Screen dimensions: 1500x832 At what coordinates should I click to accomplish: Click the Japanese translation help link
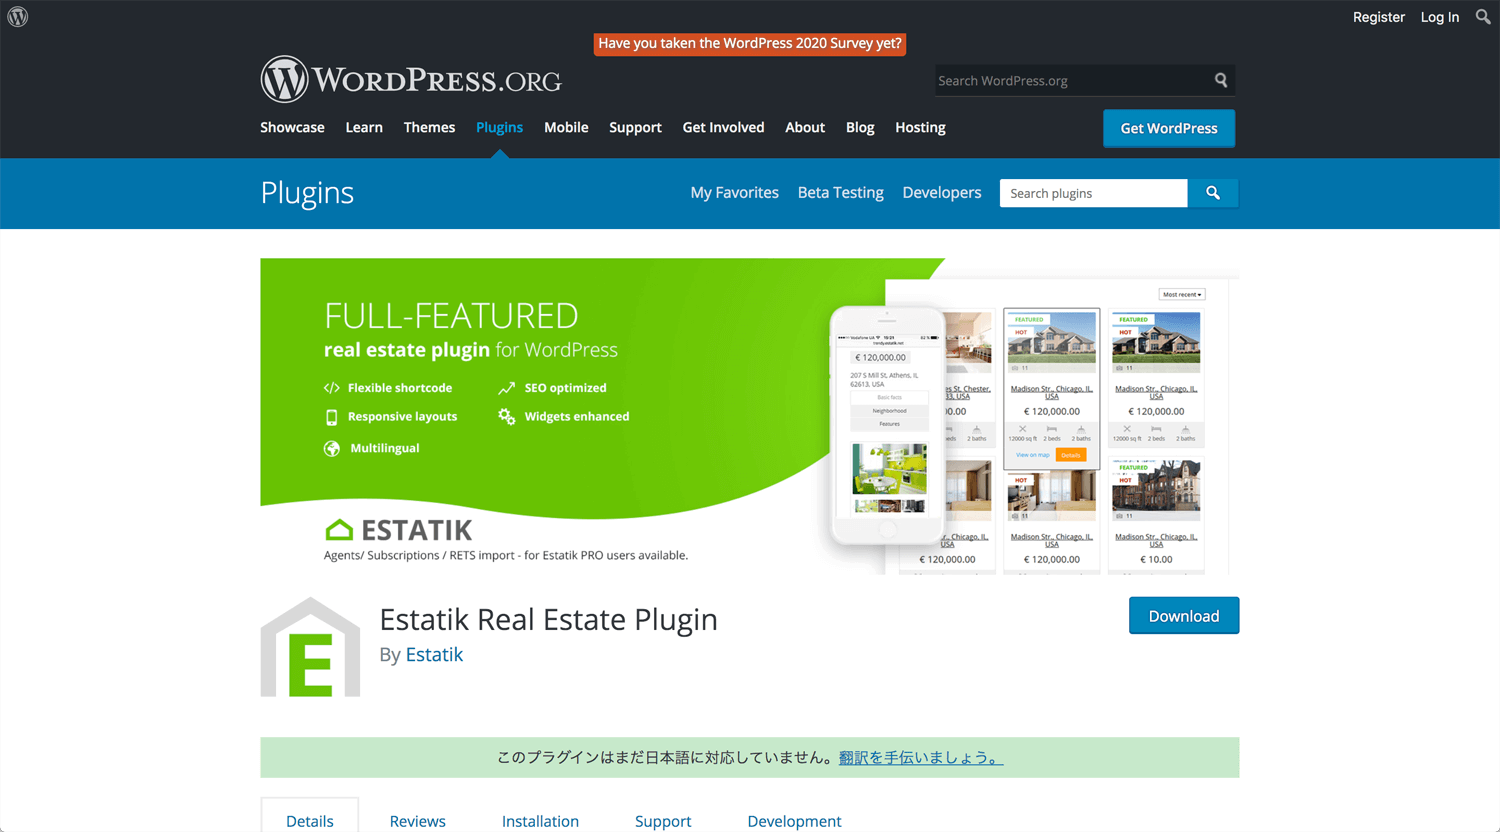point(921,758)
